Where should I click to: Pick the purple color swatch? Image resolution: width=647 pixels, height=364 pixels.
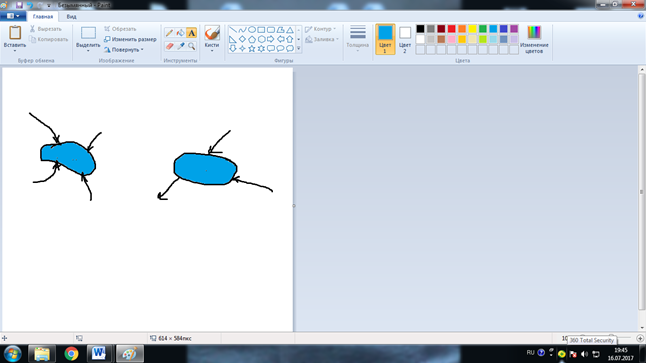(x=514, y=28)
